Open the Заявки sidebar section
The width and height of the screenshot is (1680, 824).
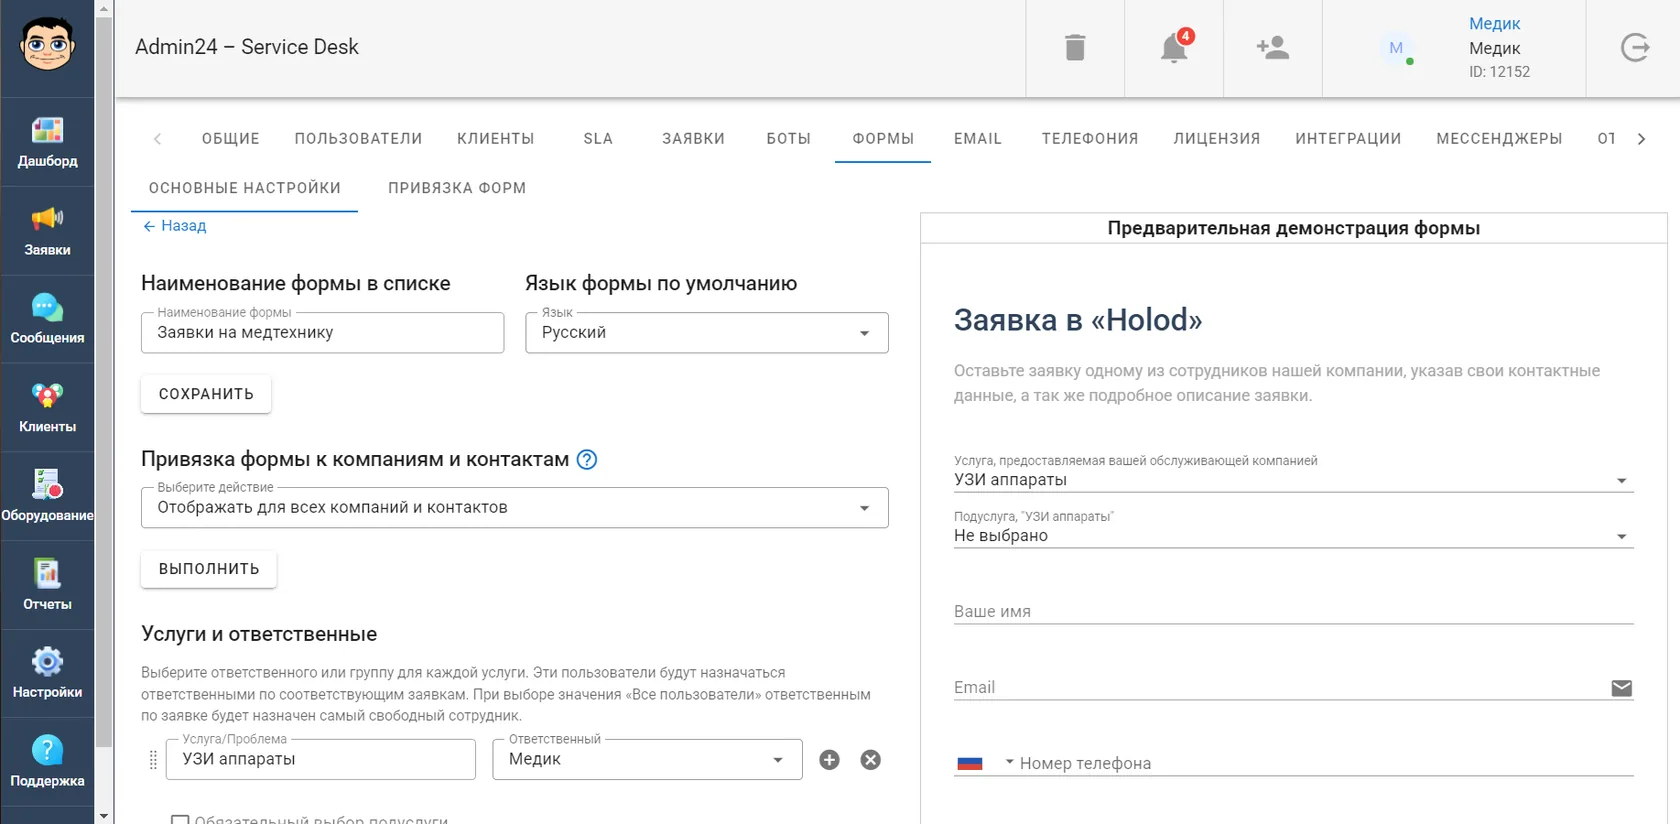(47, 231)
